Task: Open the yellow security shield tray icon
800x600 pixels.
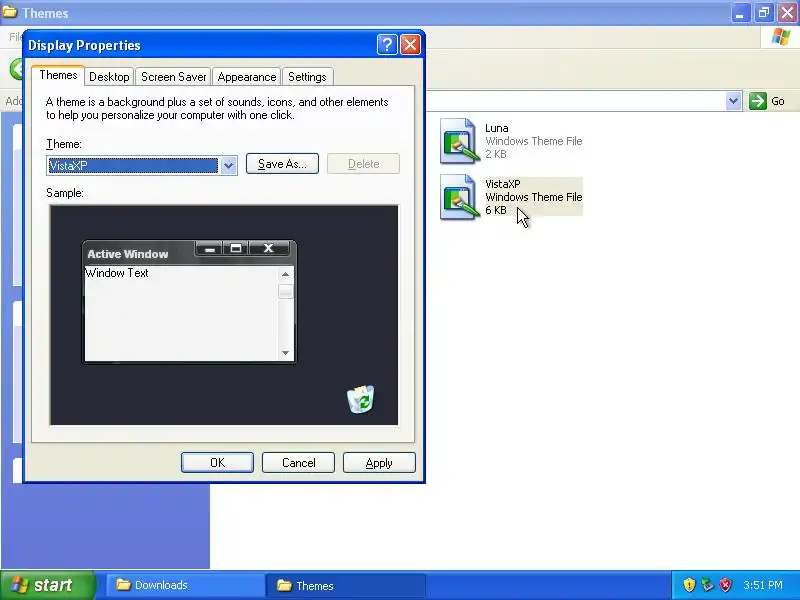Action: (x=689, y=585)
